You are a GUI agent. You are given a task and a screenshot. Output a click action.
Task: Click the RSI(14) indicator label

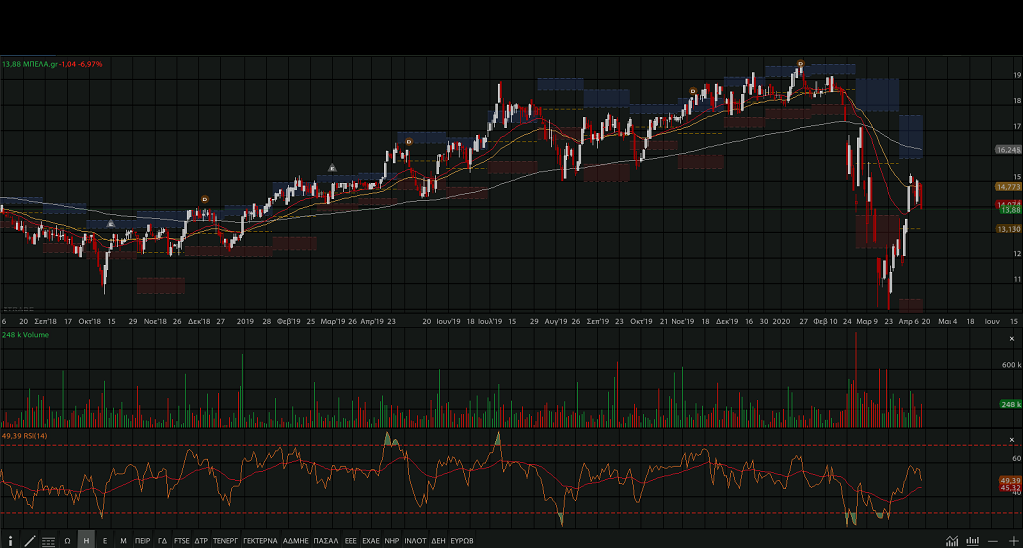[24, 436]
